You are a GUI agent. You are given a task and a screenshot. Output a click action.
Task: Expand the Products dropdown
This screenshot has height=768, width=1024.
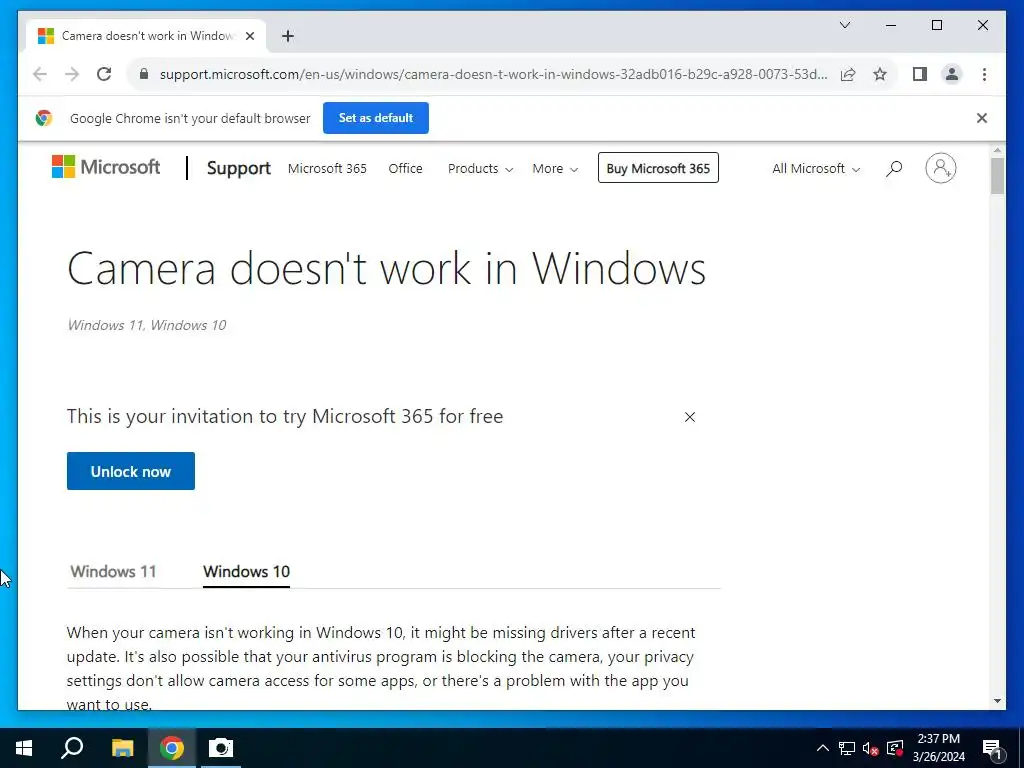click(x=480, y=168)
